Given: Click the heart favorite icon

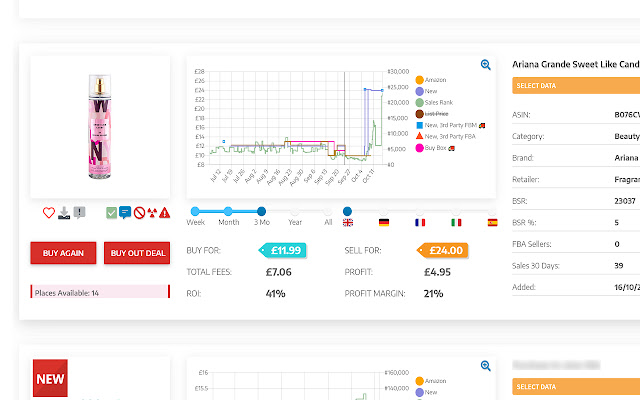Looking at the screenshot, I should (x=49, y=213).
